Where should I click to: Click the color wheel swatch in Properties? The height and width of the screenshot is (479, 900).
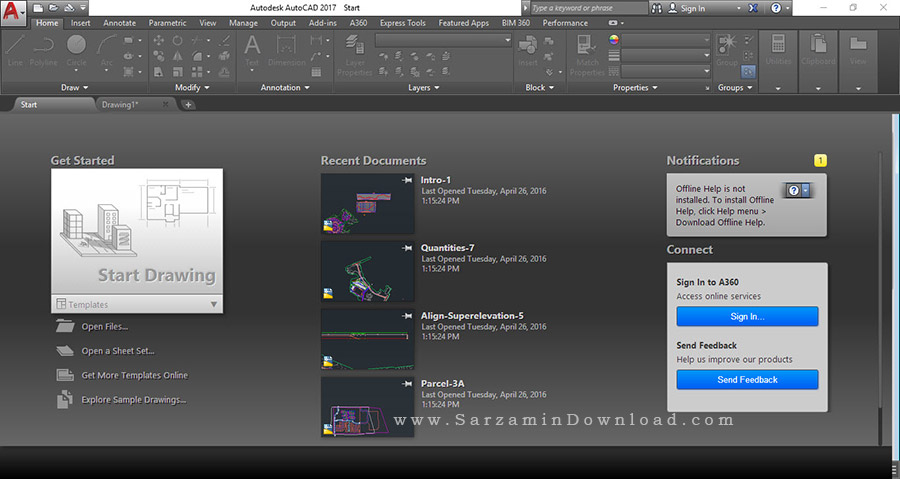coord(614,40)
